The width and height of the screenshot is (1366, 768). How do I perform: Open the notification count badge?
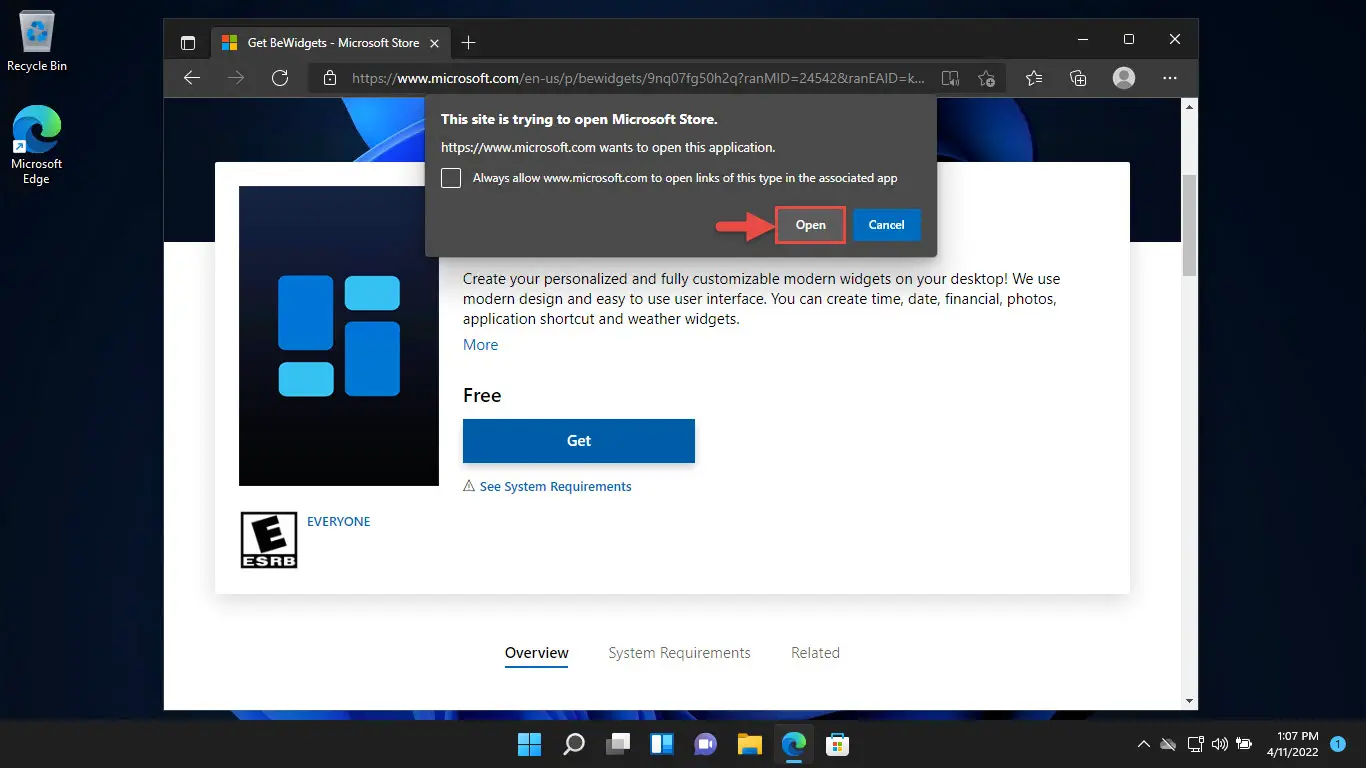(1338, 744)
